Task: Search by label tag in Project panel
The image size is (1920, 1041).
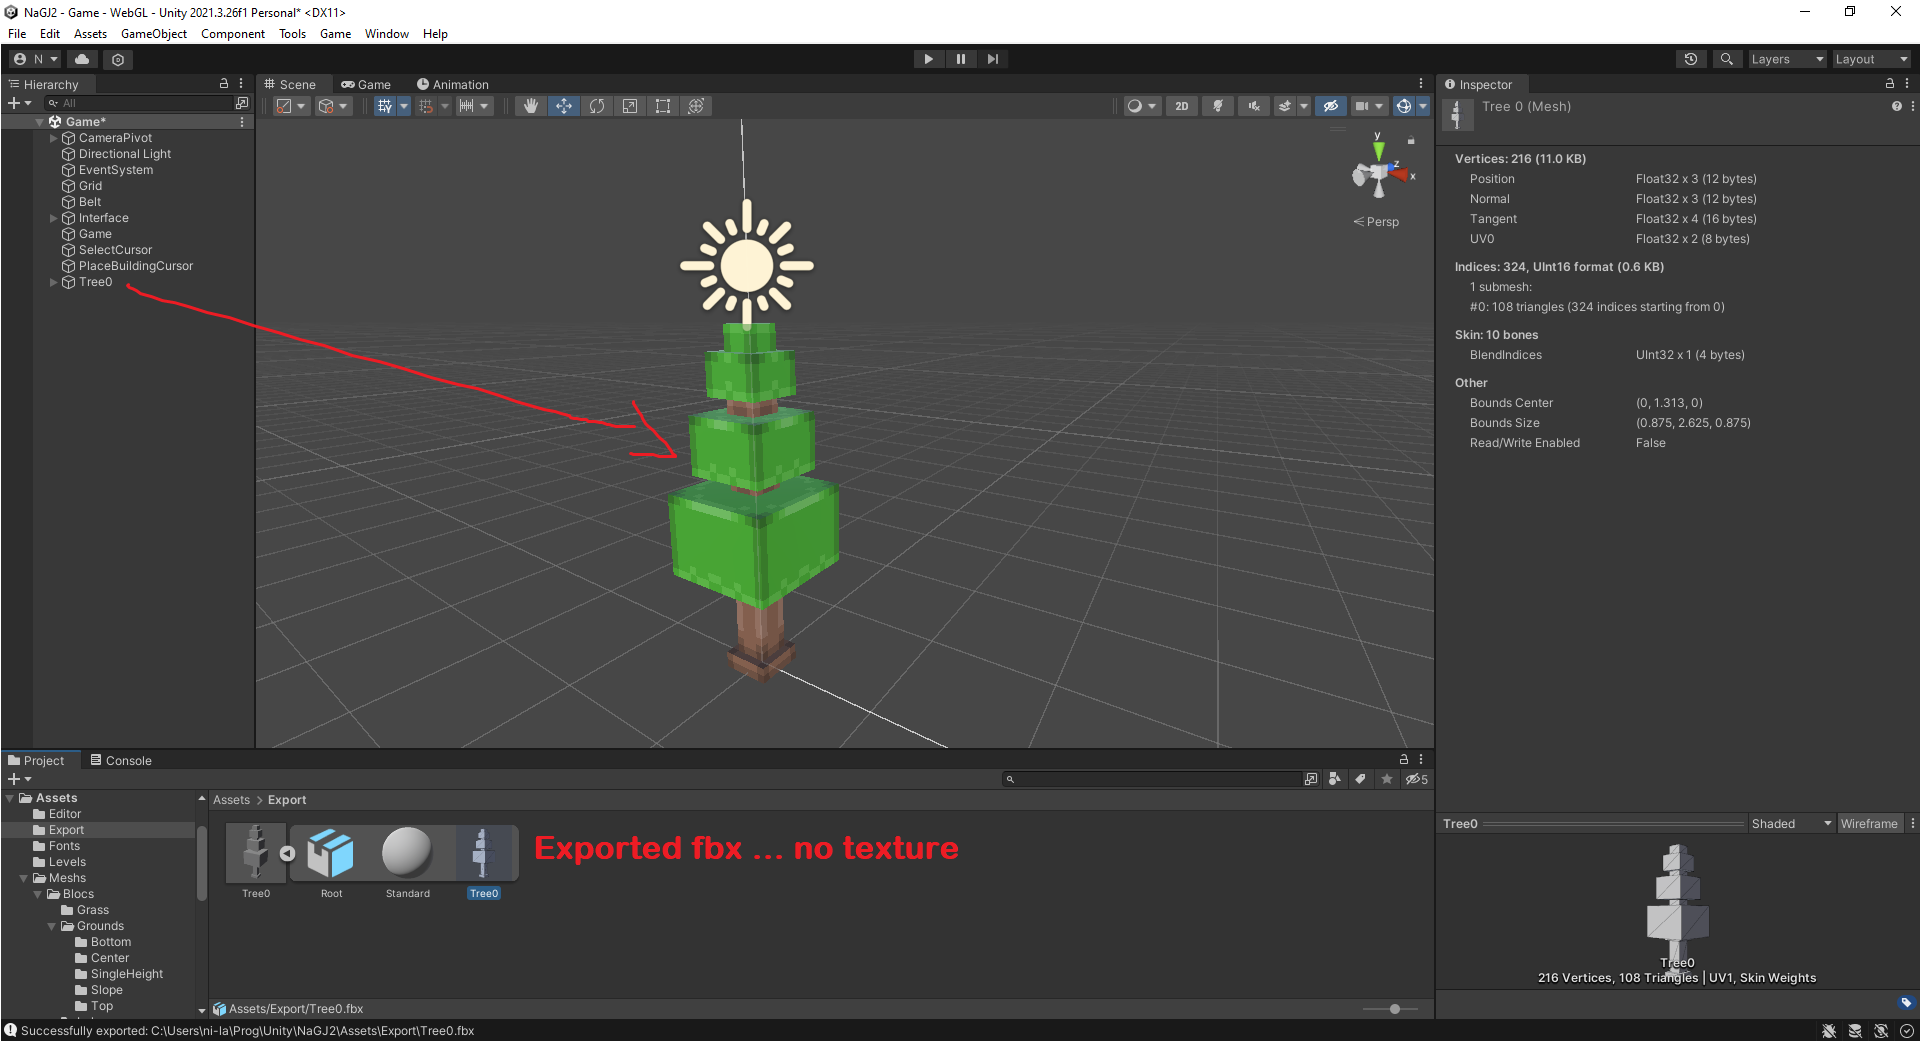Action: 1360,779
